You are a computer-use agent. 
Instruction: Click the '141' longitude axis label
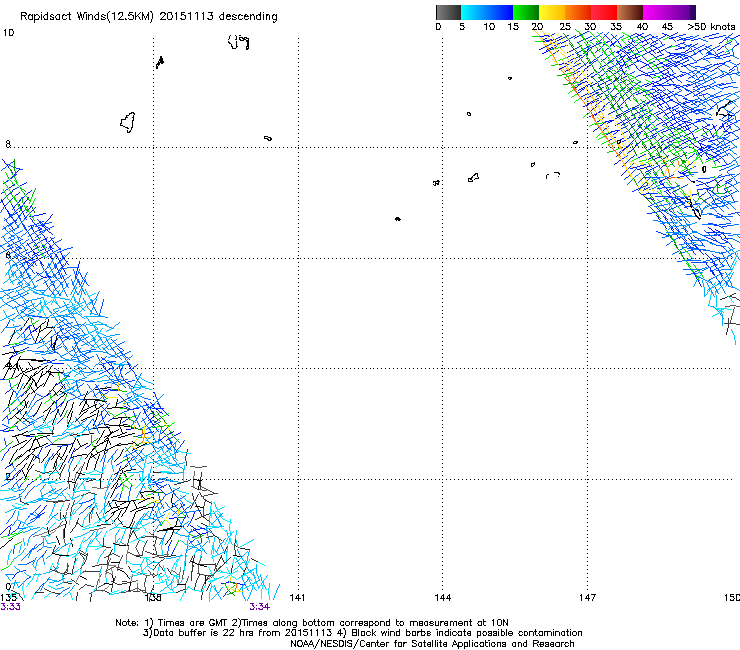(x=297, y=598)
